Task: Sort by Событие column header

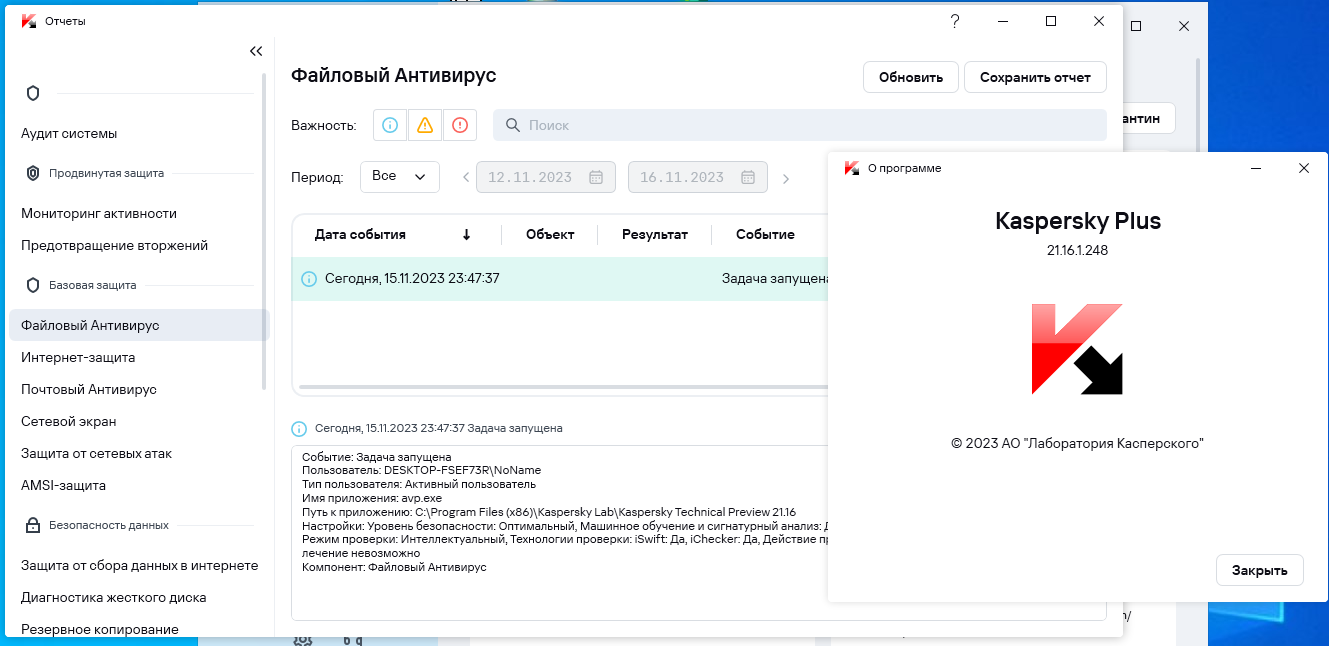Action: 765,234
